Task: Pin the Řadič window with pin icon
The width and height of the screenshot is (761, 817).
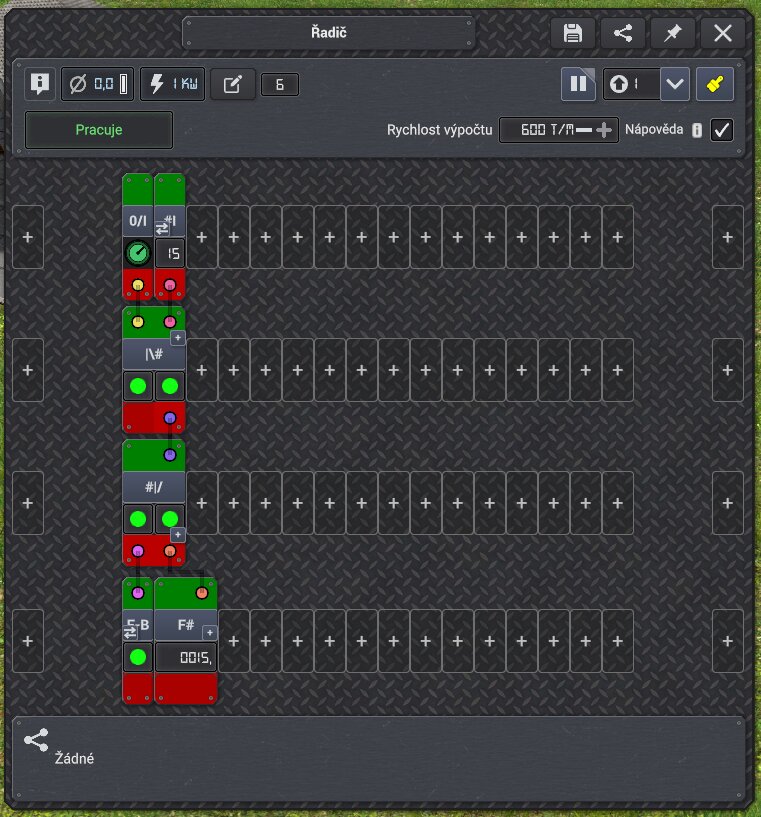Action: (672, 33)
